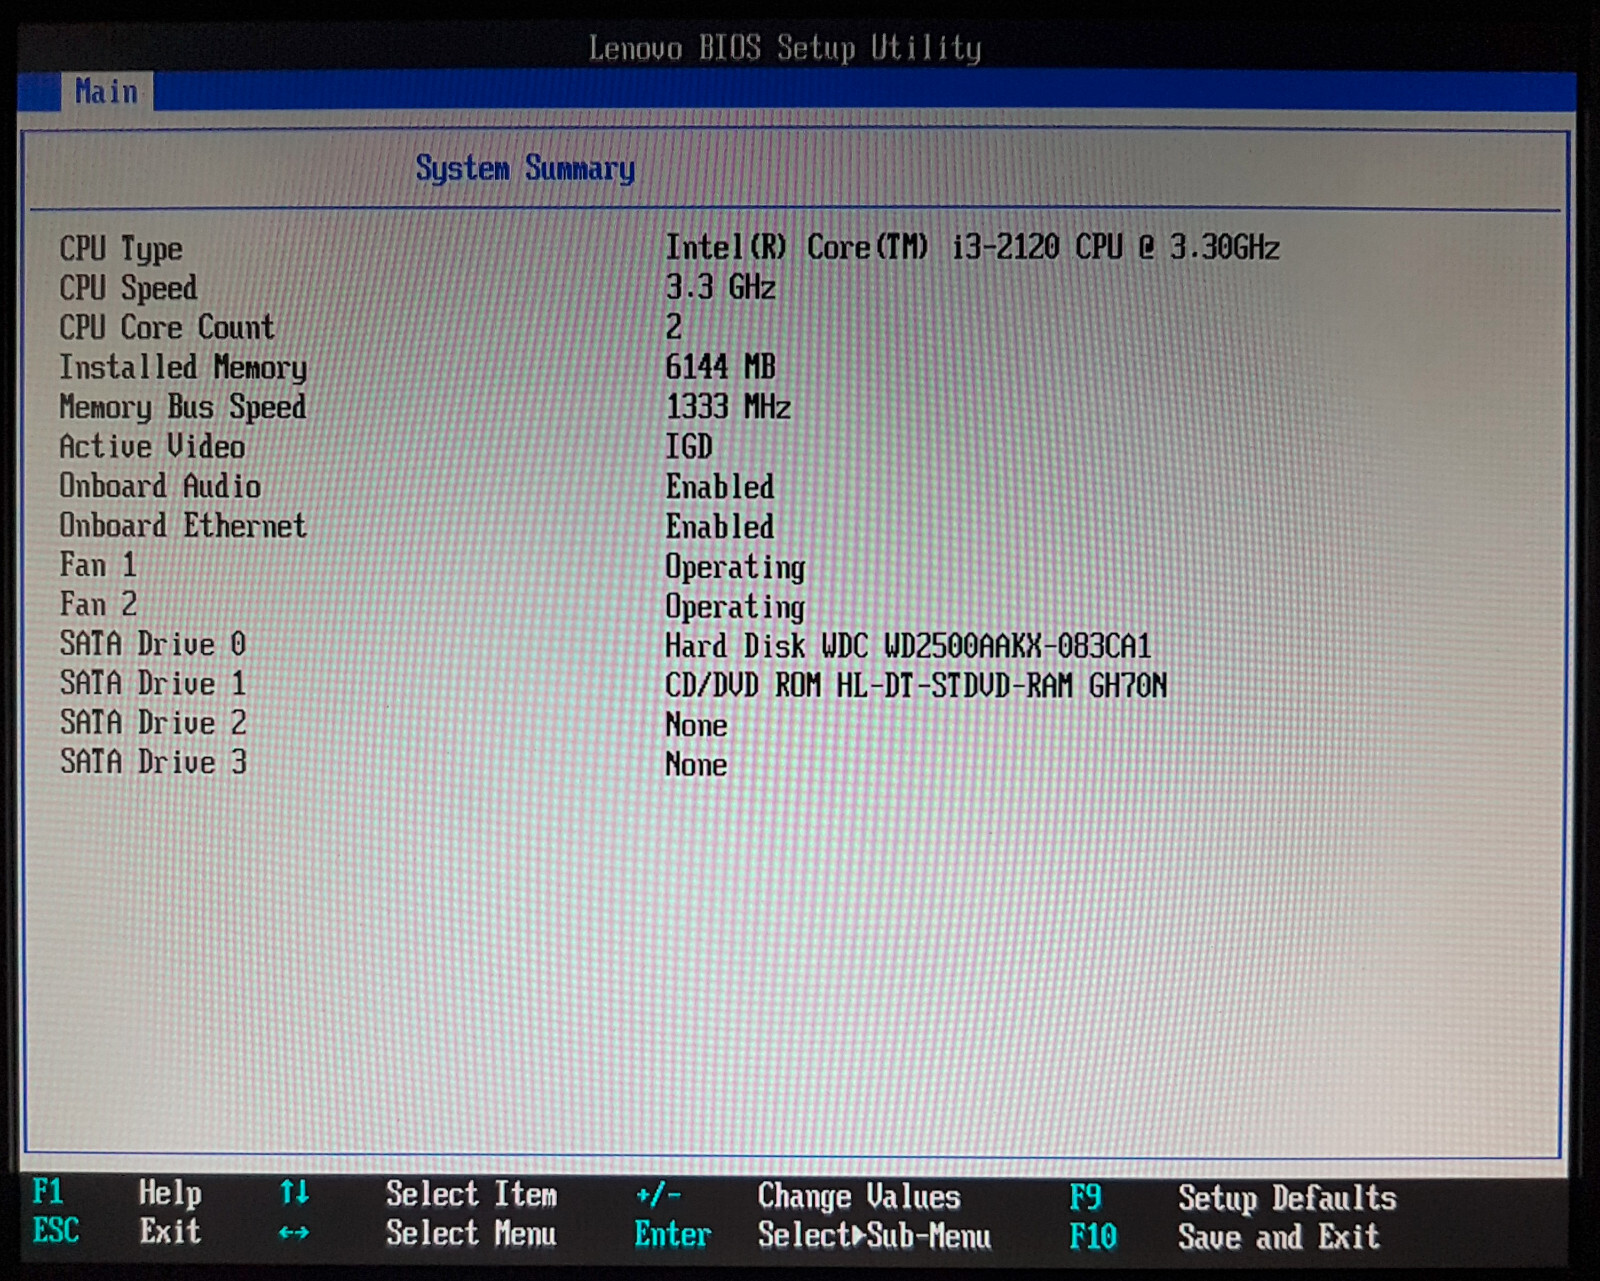Select the SATA Drive 3 label
Viewport: 1600px width, 1281px height.
tap(153, 762)
